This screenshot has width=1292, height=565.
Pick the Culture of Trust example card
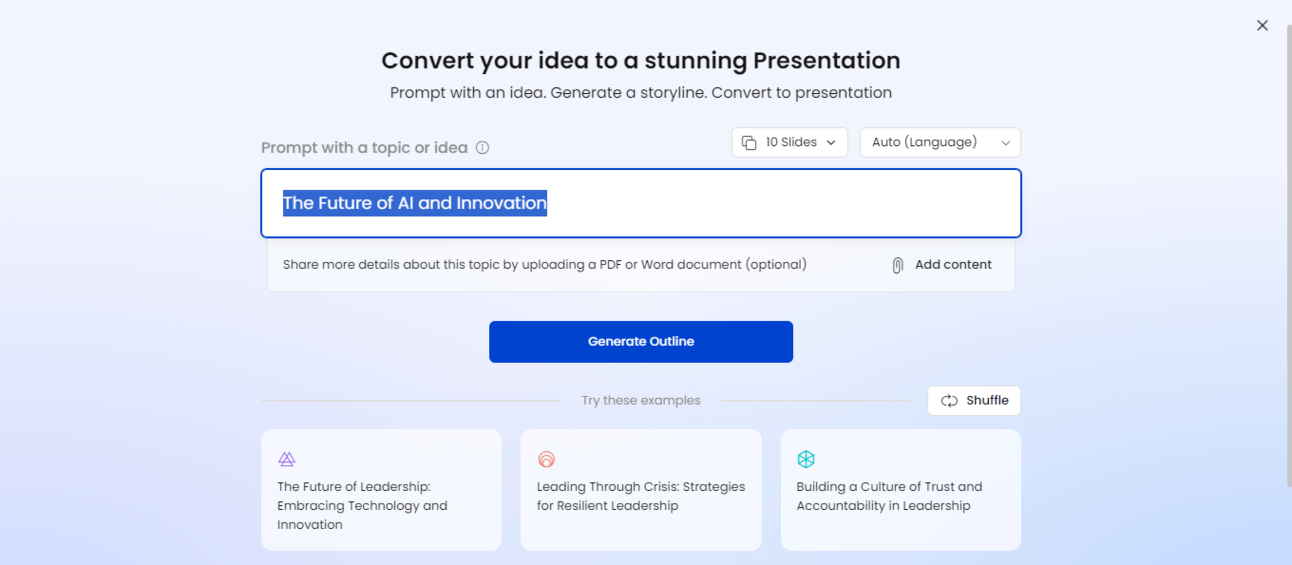(901, 490)
